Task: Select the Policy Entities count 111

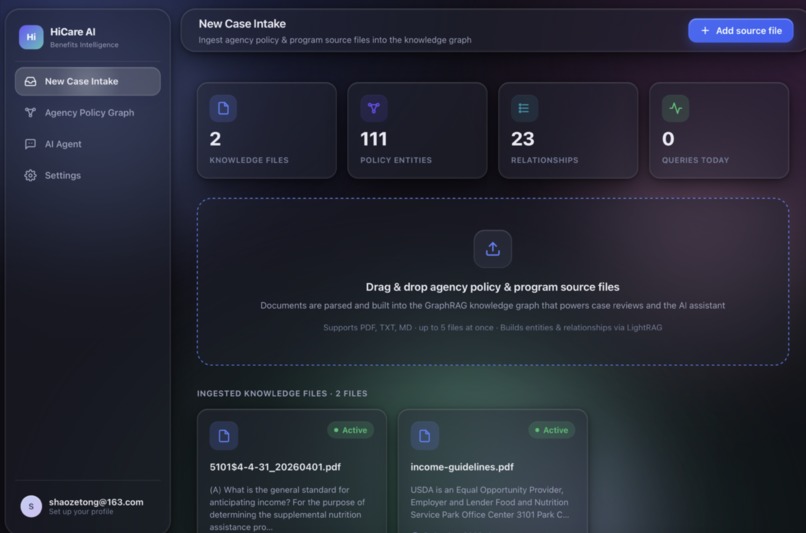Action: point(374,139)
